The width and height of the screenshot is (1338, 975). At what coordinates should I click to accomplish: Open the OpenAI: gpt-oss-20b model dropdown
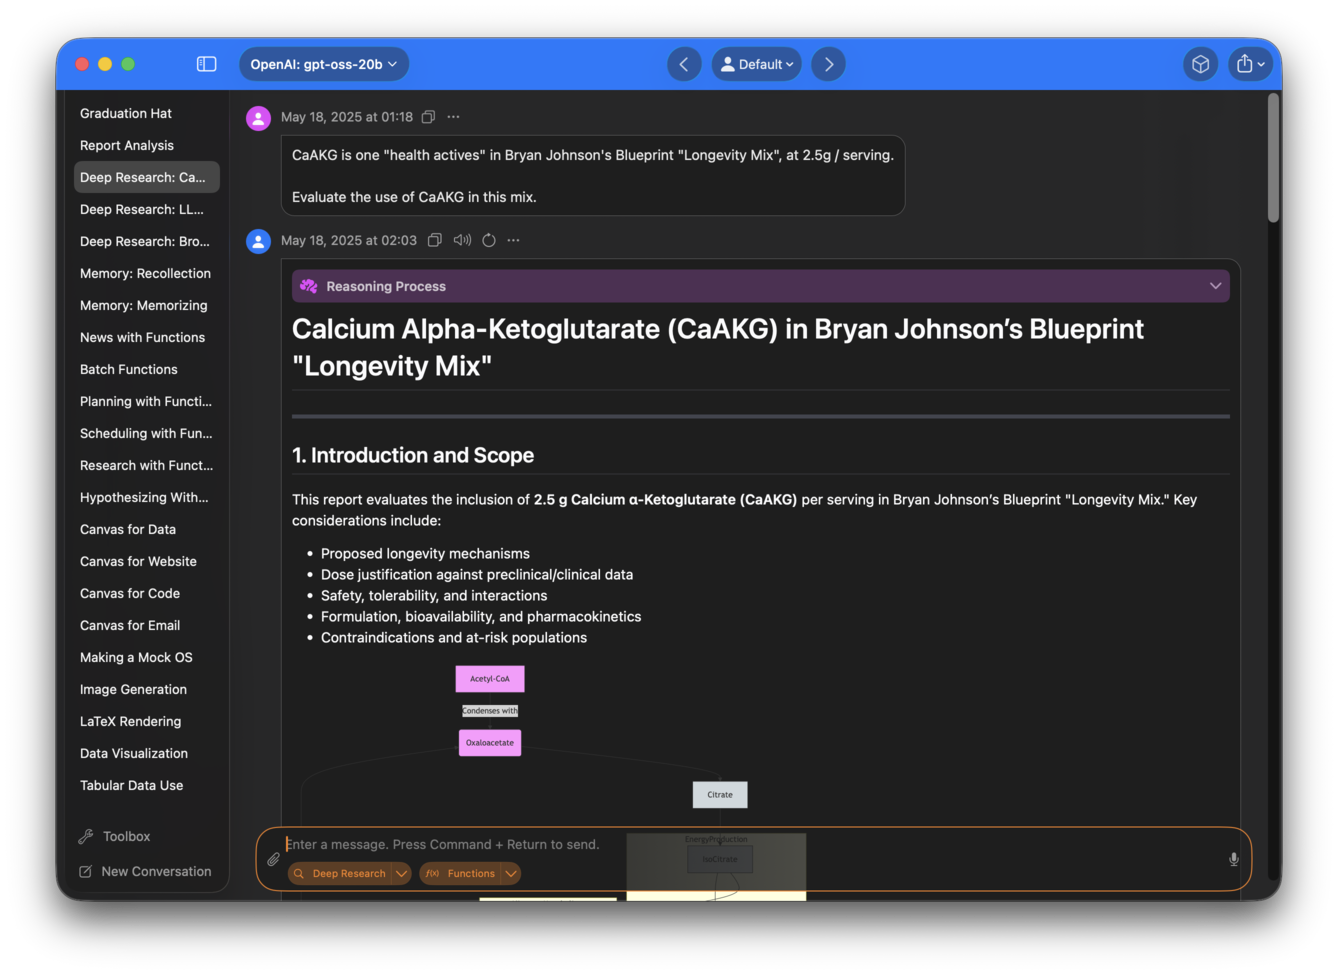click(323, 64)
